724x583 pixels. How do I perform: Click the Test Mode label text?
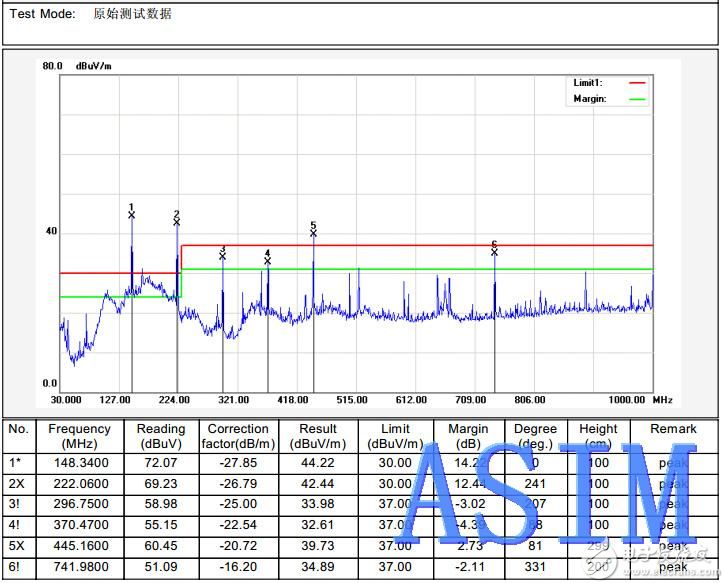coord(43,14)
